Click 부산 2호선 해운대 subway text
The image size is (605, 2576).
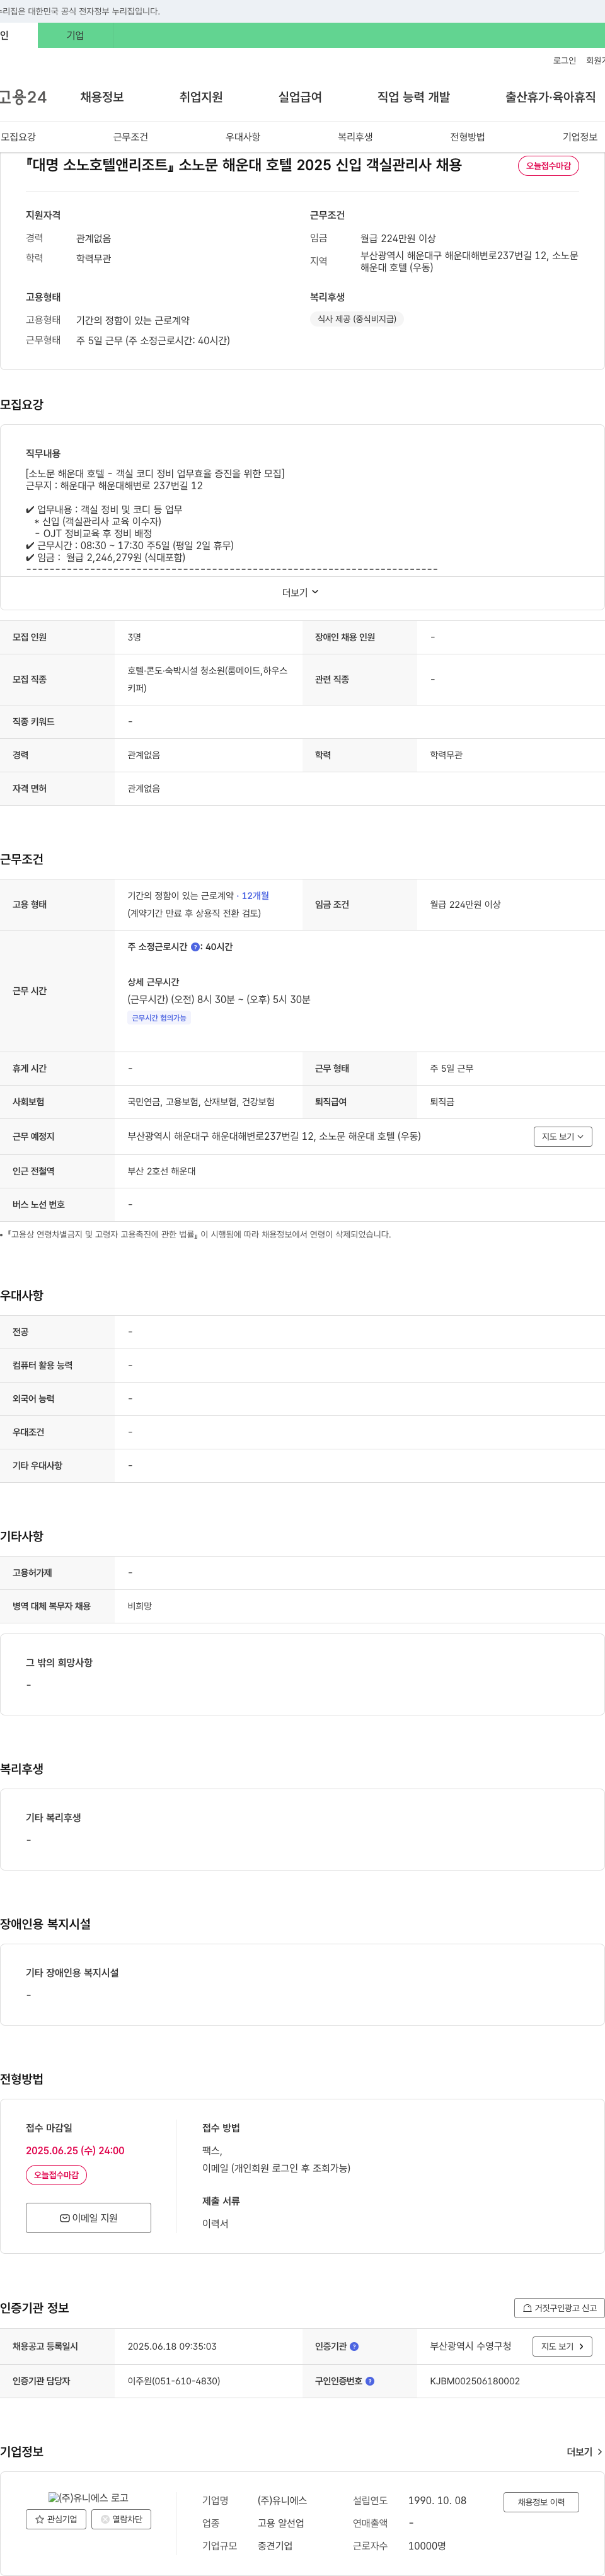click(162, 1171)
